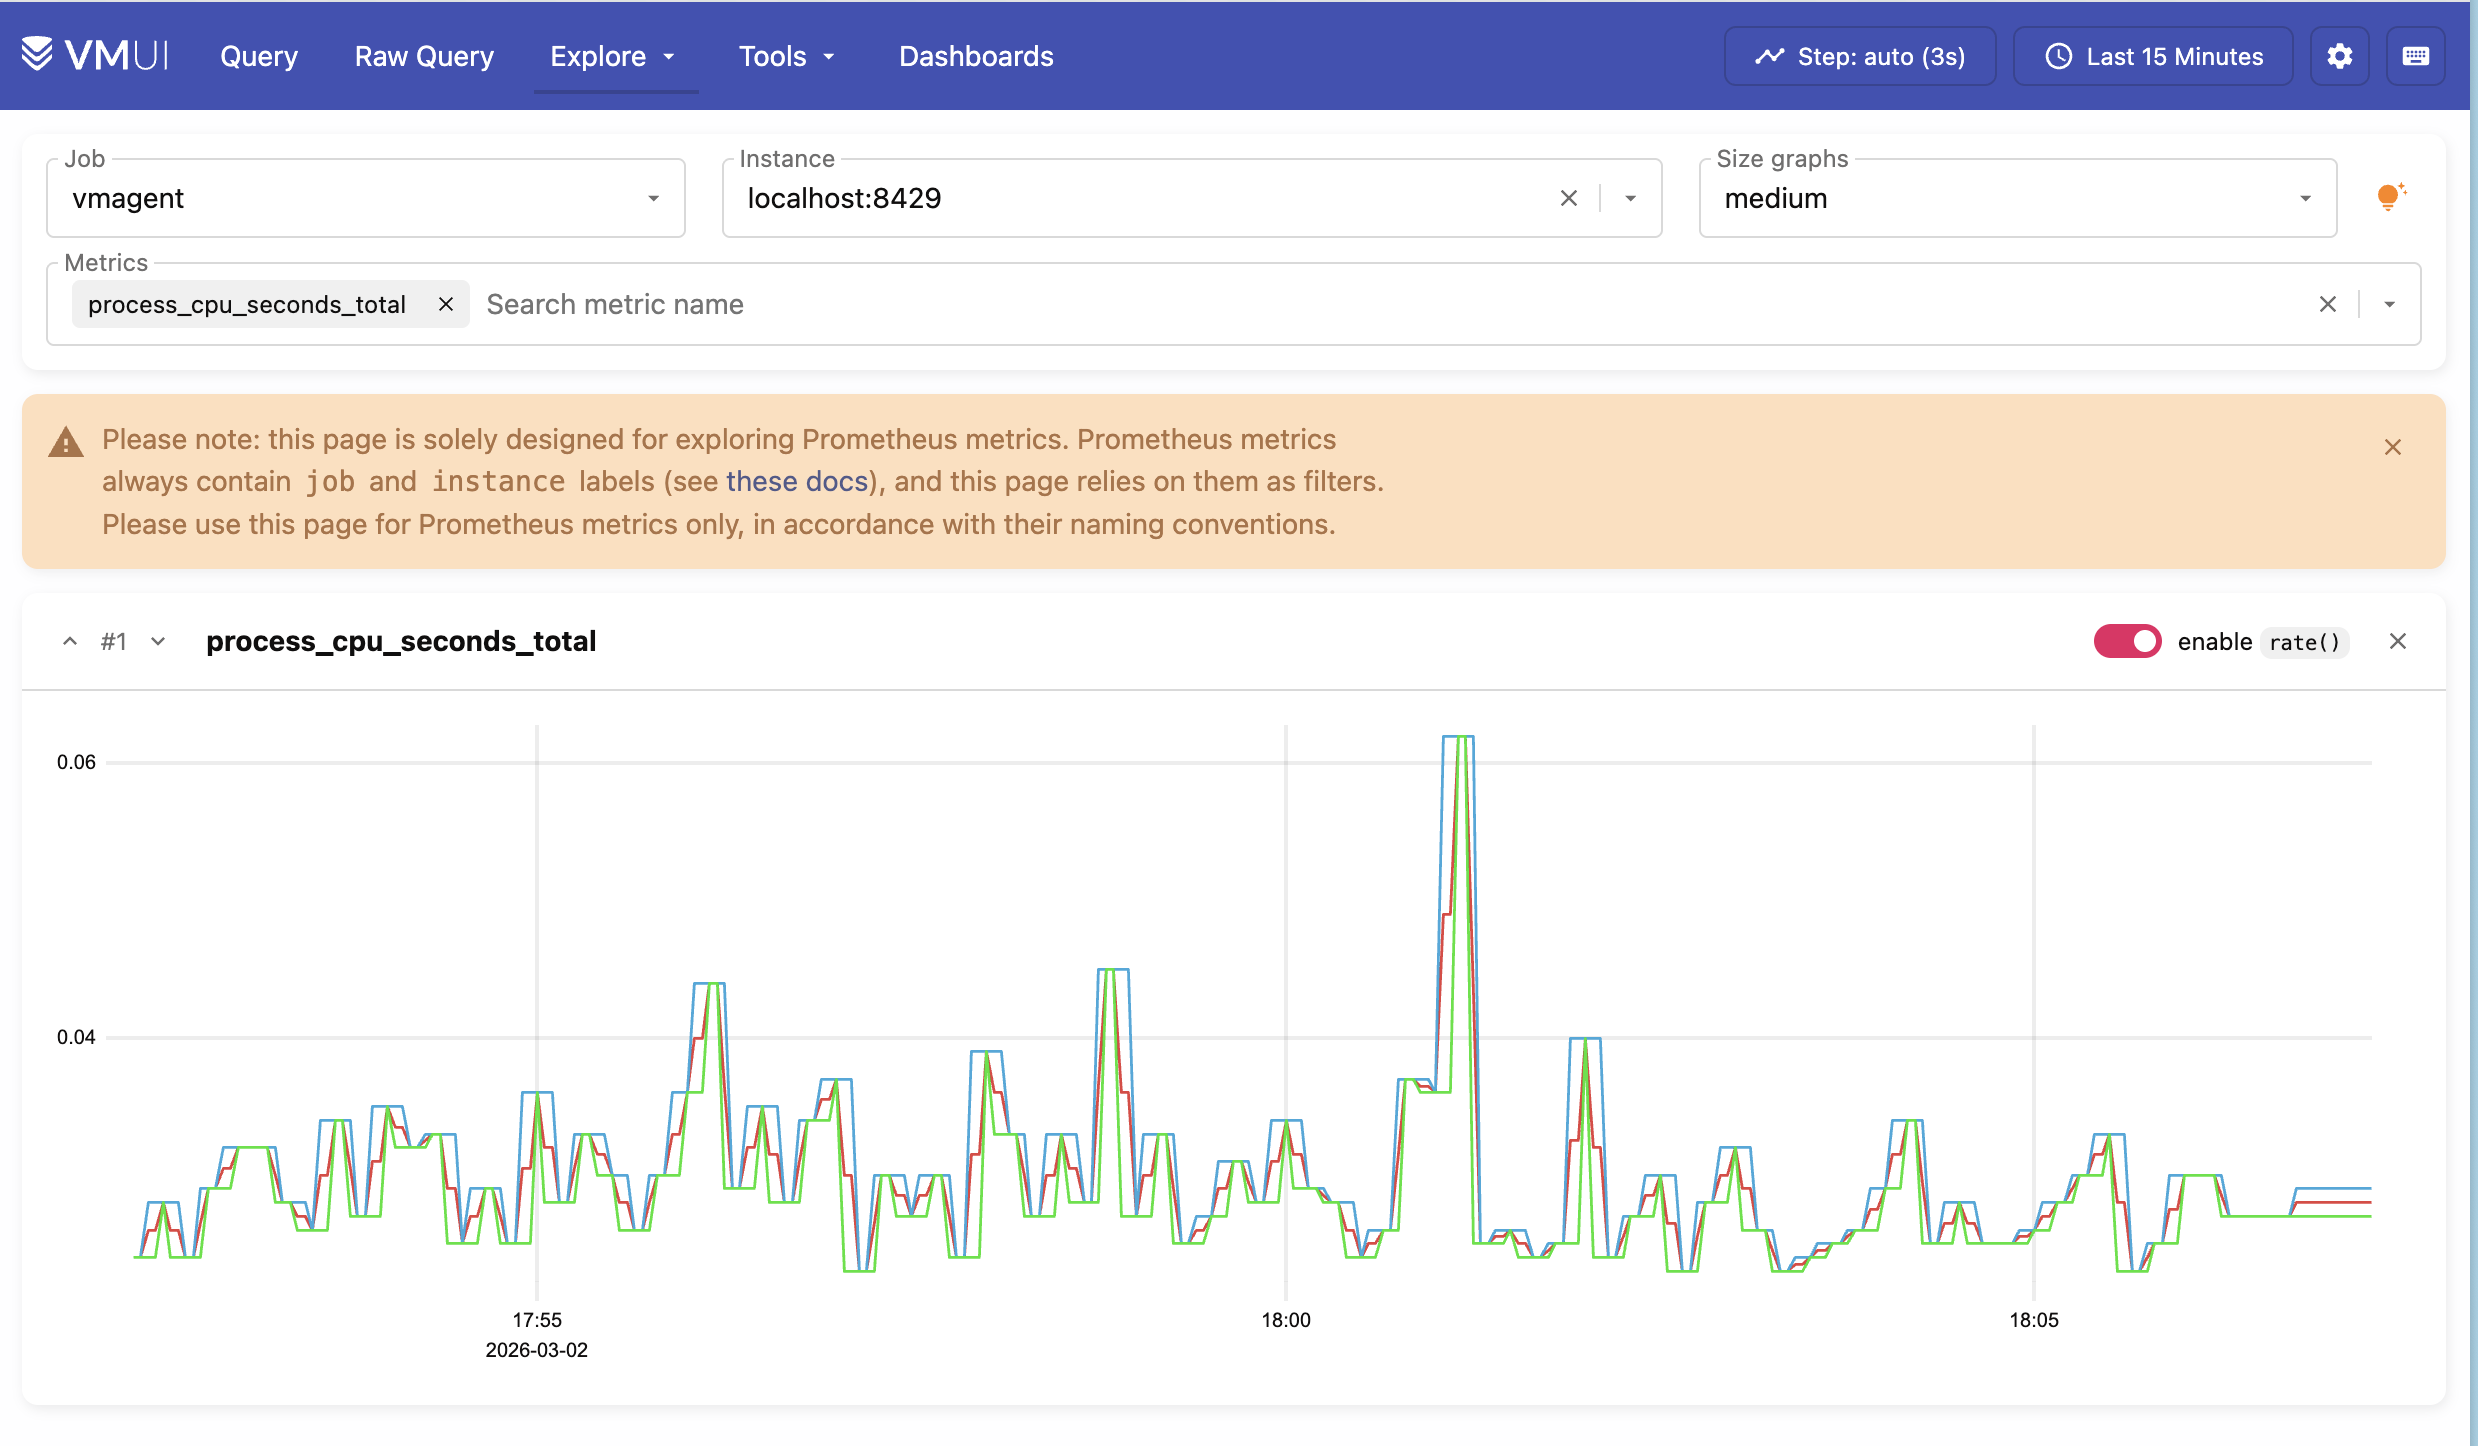Click the VMUI logo
The height and width of the screenshot is (1446, 2478).
click(95, 56)
